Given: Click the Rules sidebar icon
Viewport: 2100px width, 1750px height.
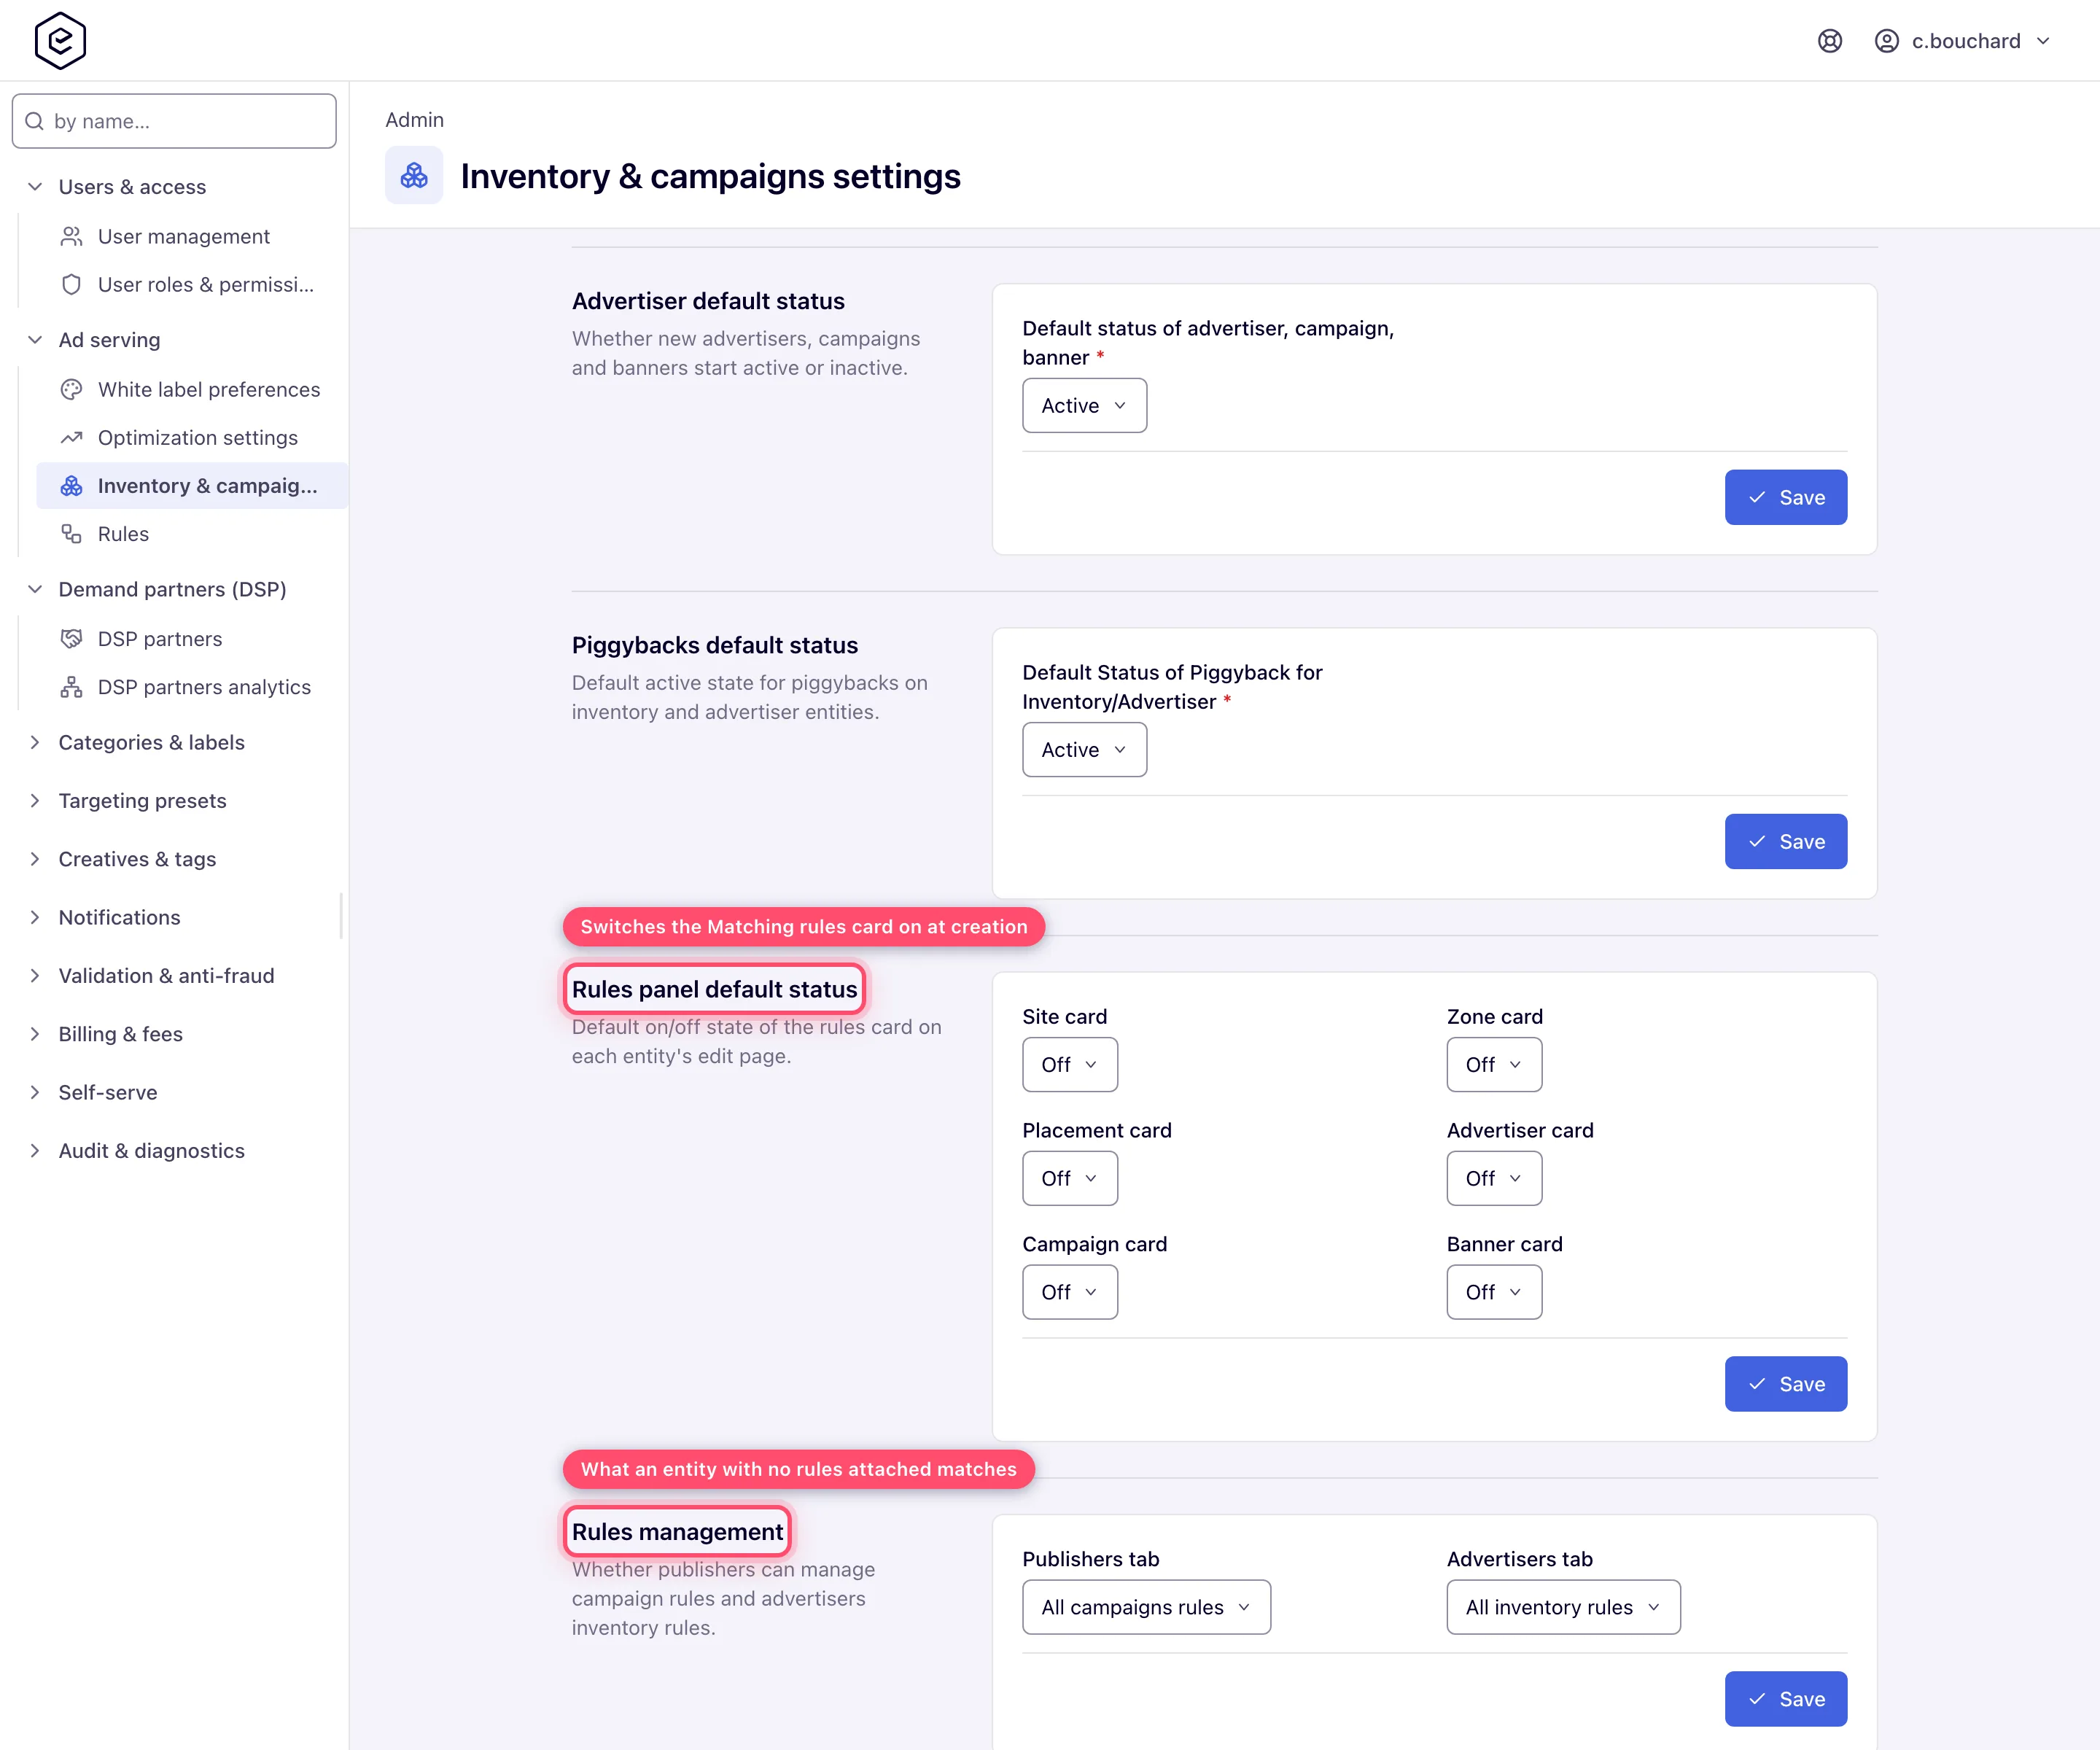Looking at the screenshot, I should click(x=71, y=534).
